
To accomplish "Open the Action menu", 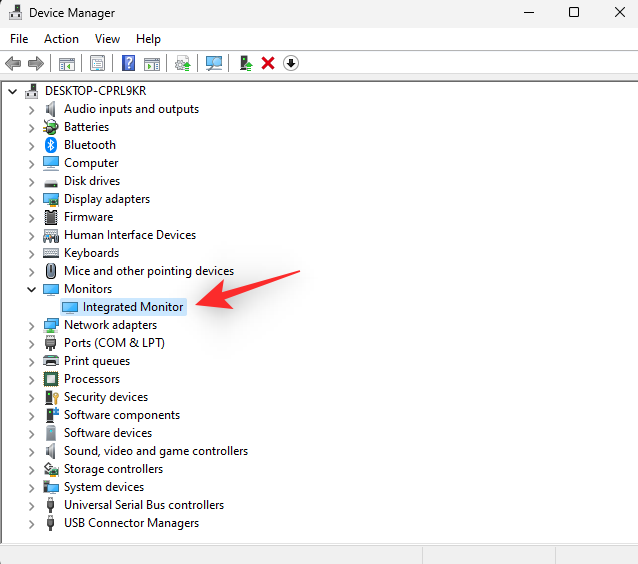I will [x=61, y=39].
